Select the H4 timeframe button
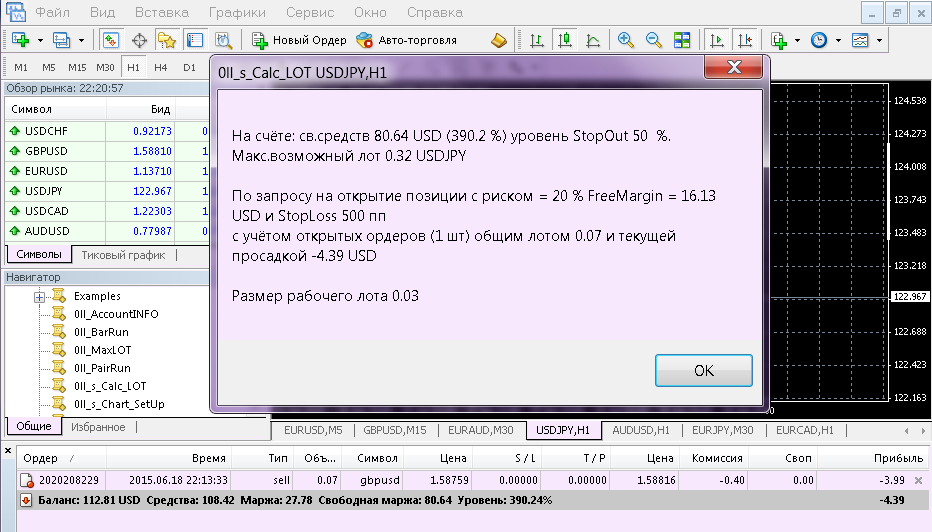Image resolution: width=932 pixels, height=532 pixels. (160, 68)
